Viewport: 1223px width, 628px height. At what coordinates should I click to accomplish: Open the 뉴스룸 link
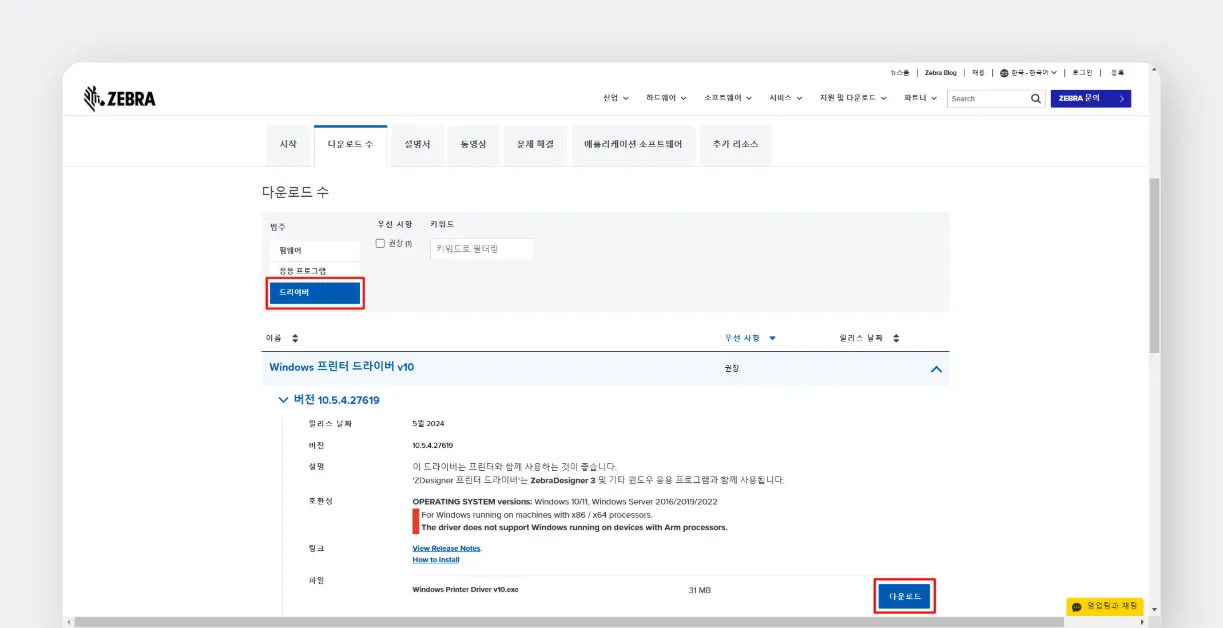pyautogui.click(x=900, y=72)
